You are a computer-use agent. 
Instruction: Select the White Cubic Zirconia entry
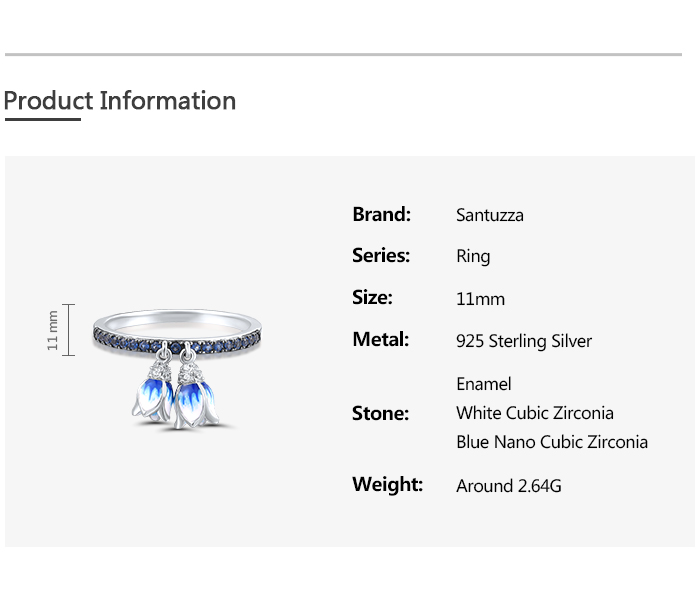pos(535,413)
